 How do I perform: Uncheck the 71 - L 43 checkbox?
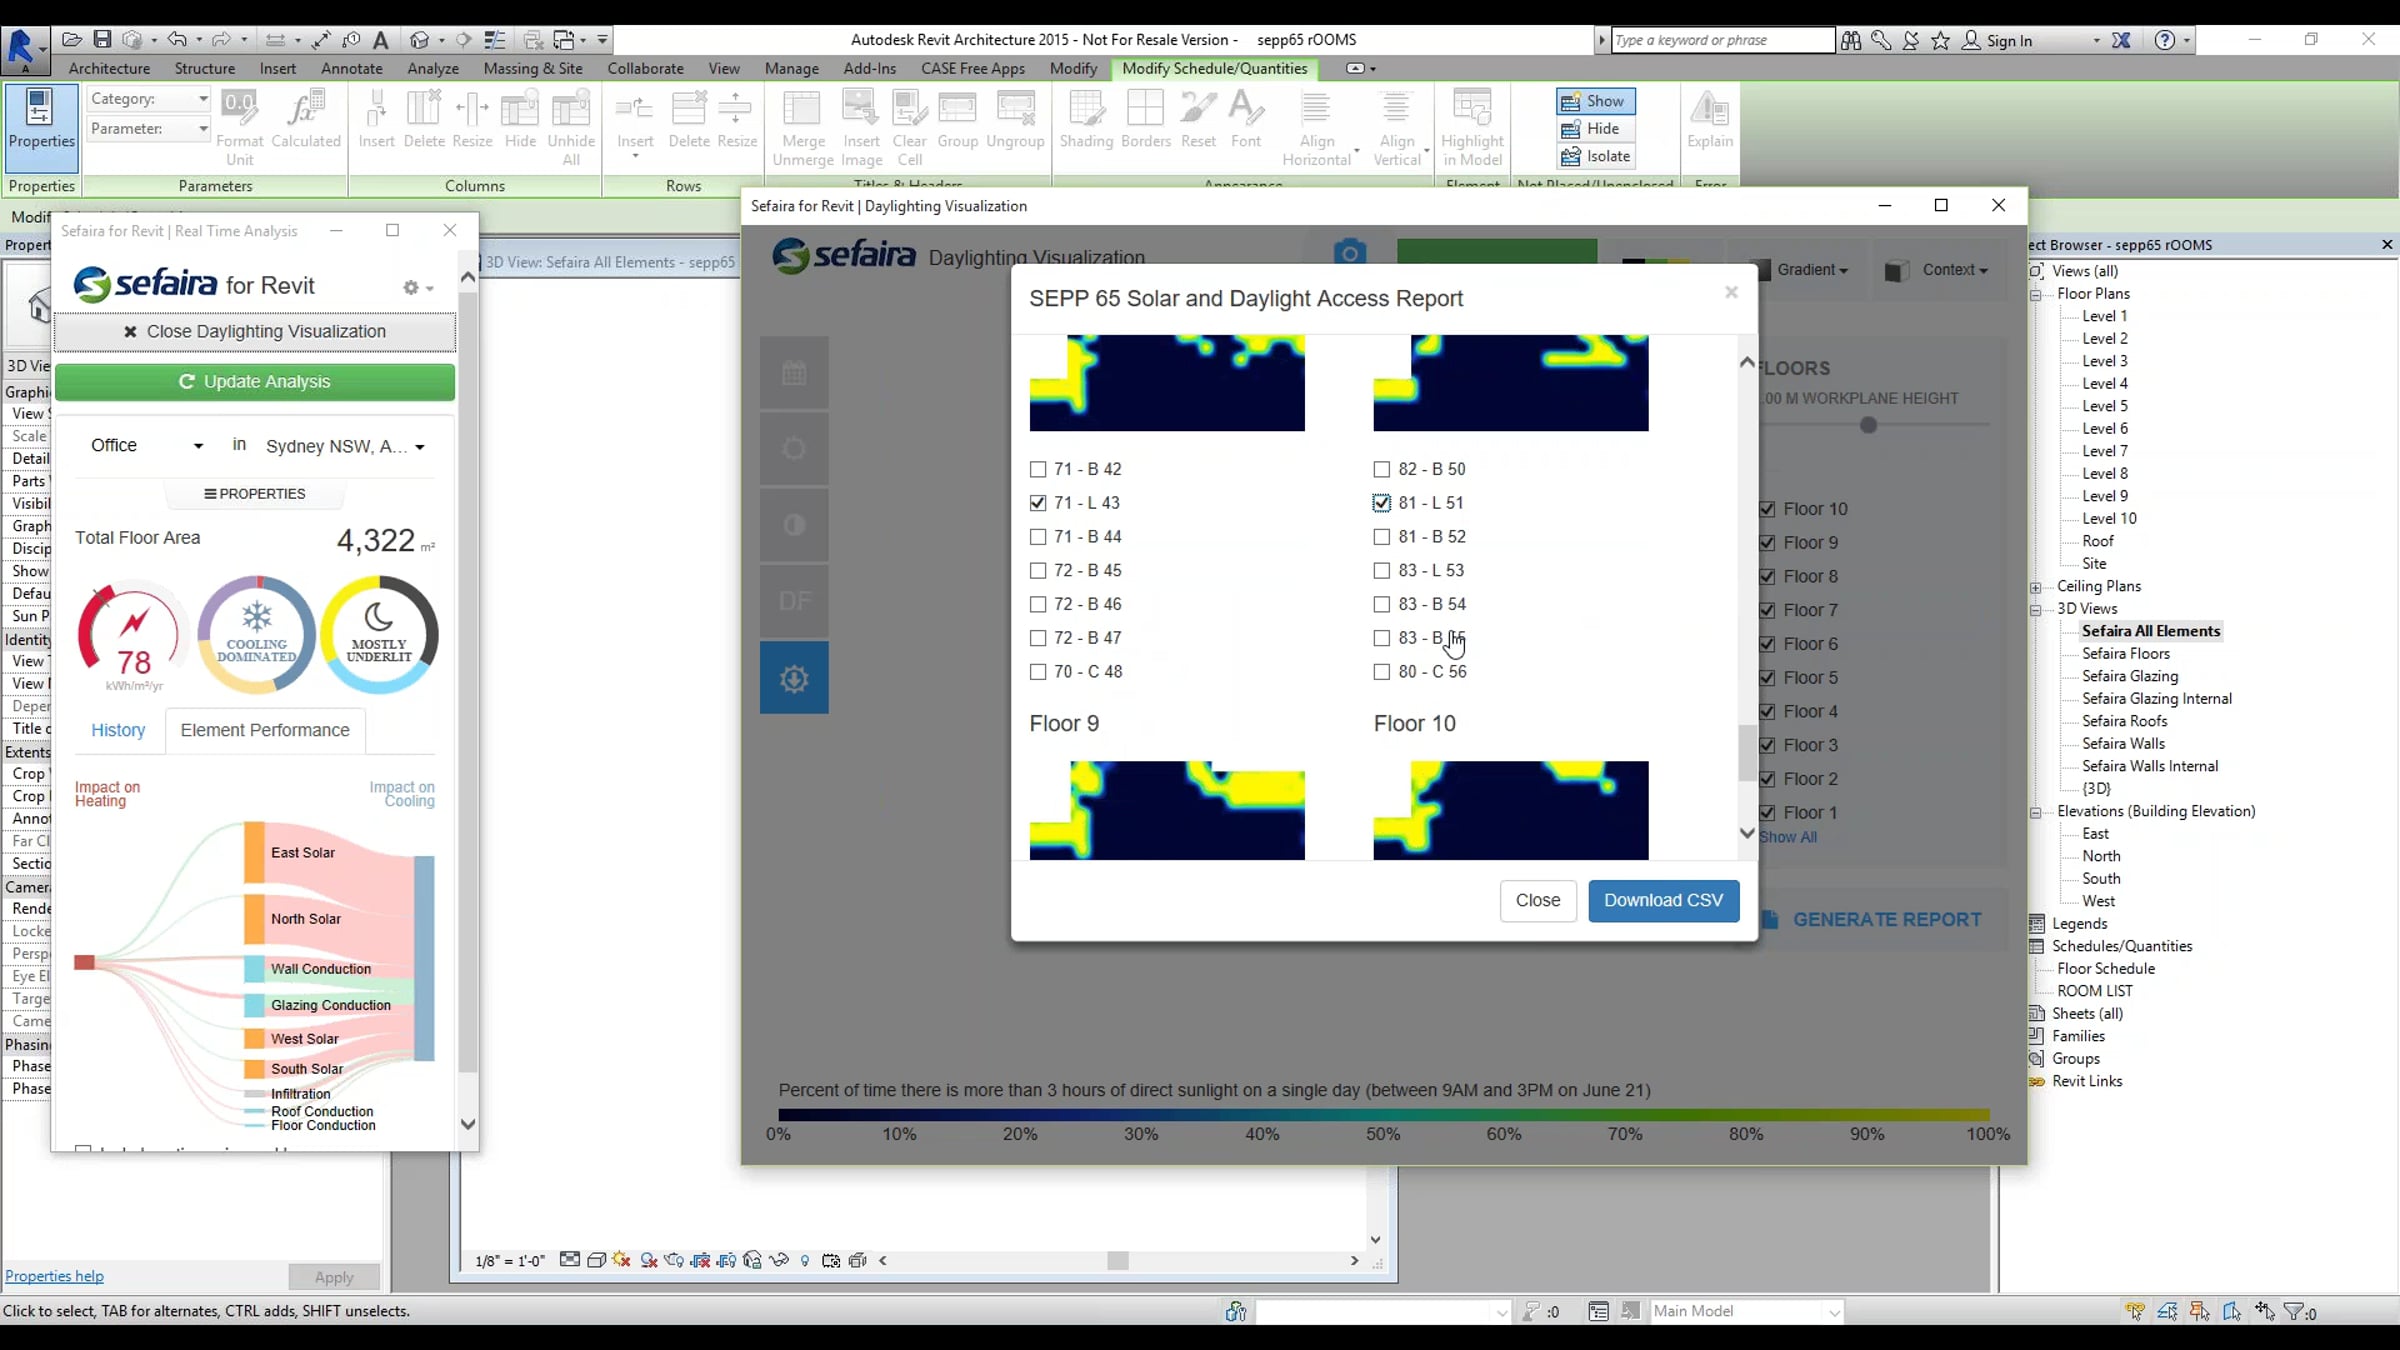click(1038, 503)
